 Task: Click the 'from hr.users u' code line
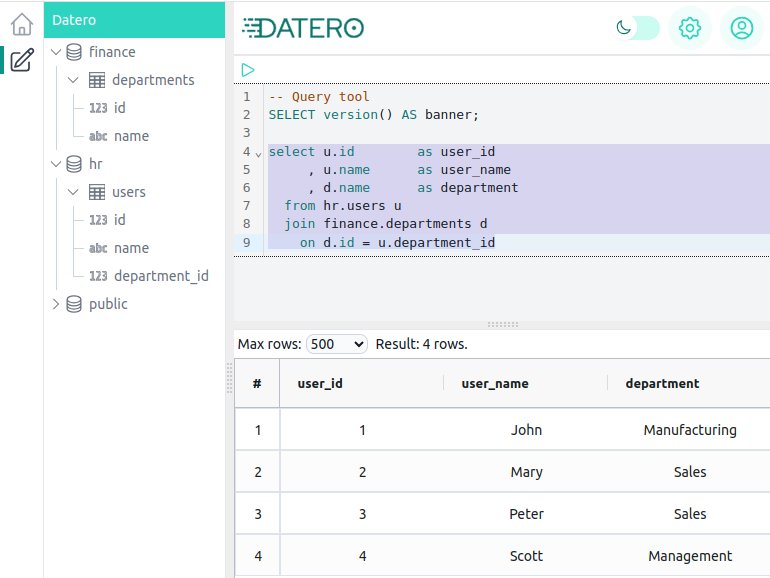343,206
